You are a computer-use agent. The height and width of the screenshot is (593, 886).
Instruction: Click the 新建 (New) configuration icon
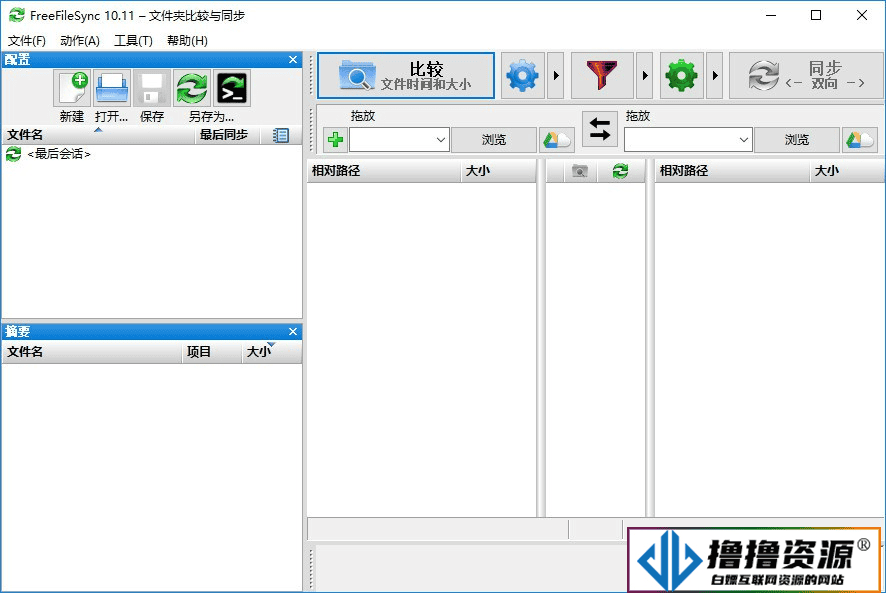pyautogui.click(x=72, y=88)
